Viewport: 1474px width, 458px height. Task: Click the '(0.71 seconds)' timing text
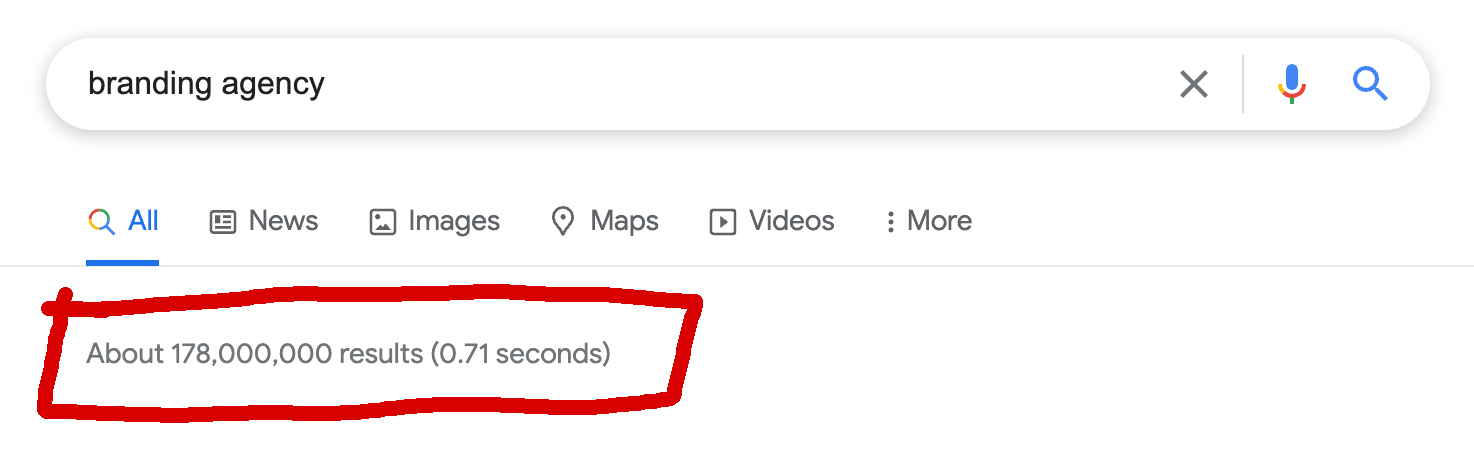tap(520, 353)
